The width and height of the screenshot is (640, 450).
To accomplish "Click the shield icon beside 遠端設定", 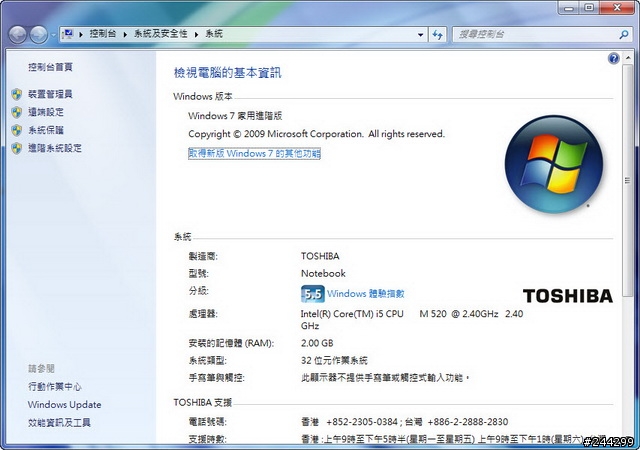I will pyautogui.click(x=17, y=112).
